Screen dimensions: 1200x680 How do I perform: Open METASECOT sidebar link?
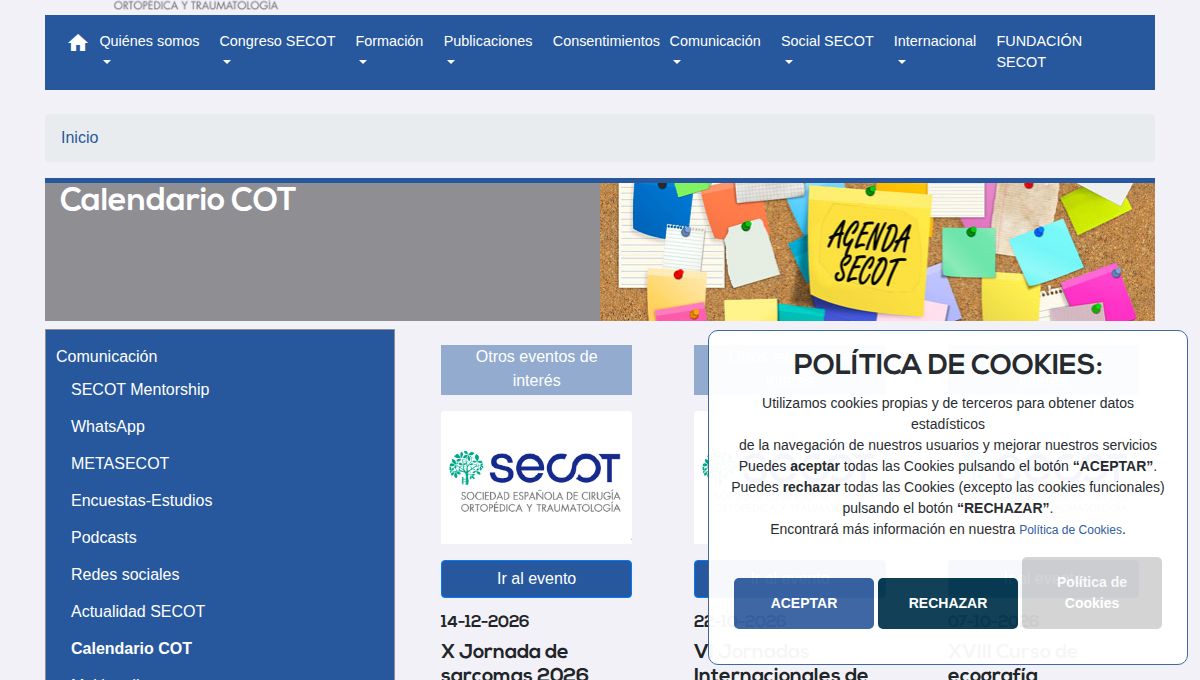(x=120, y=463)
